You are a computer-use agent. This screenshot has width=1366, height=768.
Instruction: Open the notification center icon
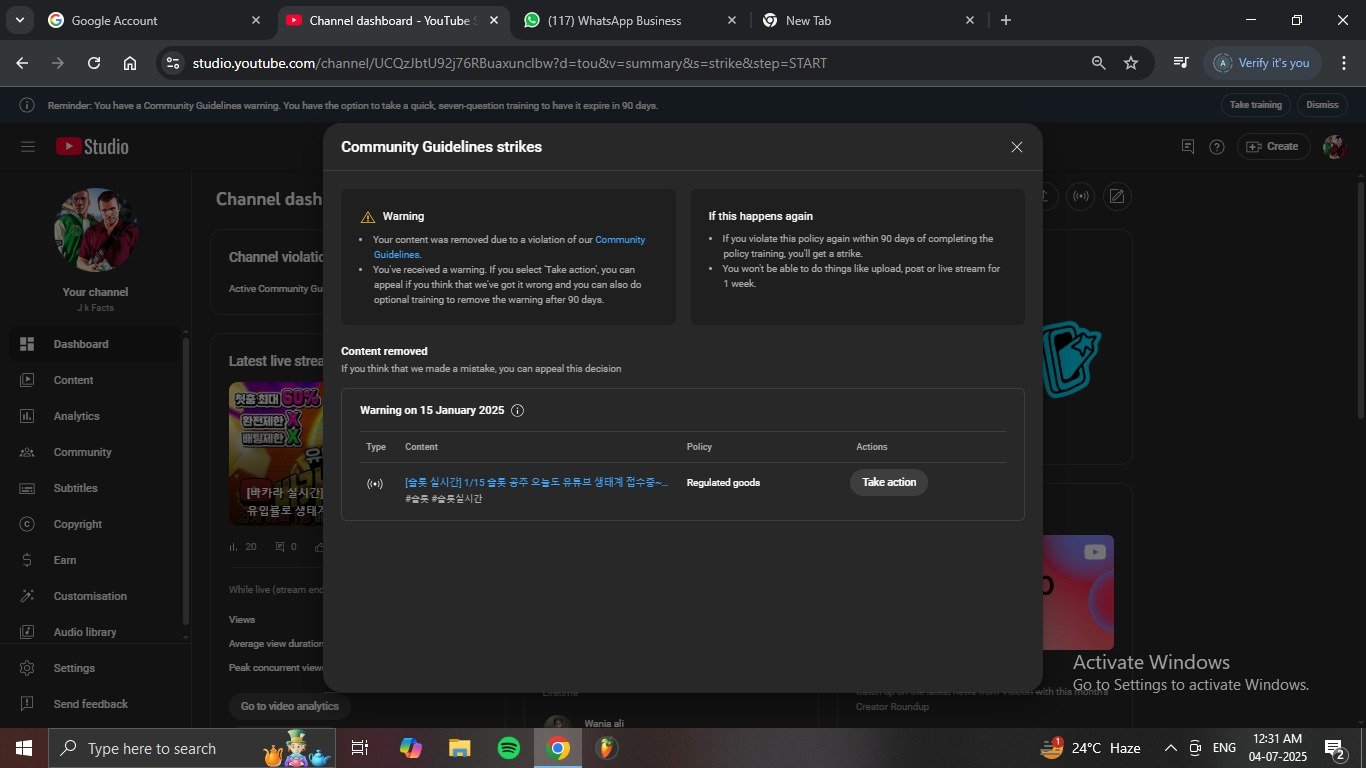click(x=1334, y=748)
